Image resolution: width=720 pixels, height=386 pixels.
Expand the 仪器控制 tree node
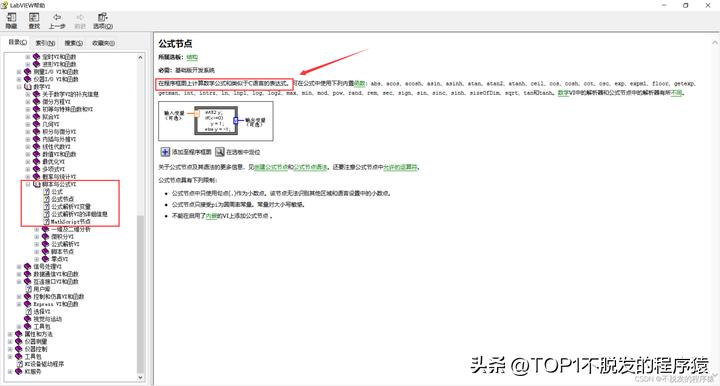[10, 349]
